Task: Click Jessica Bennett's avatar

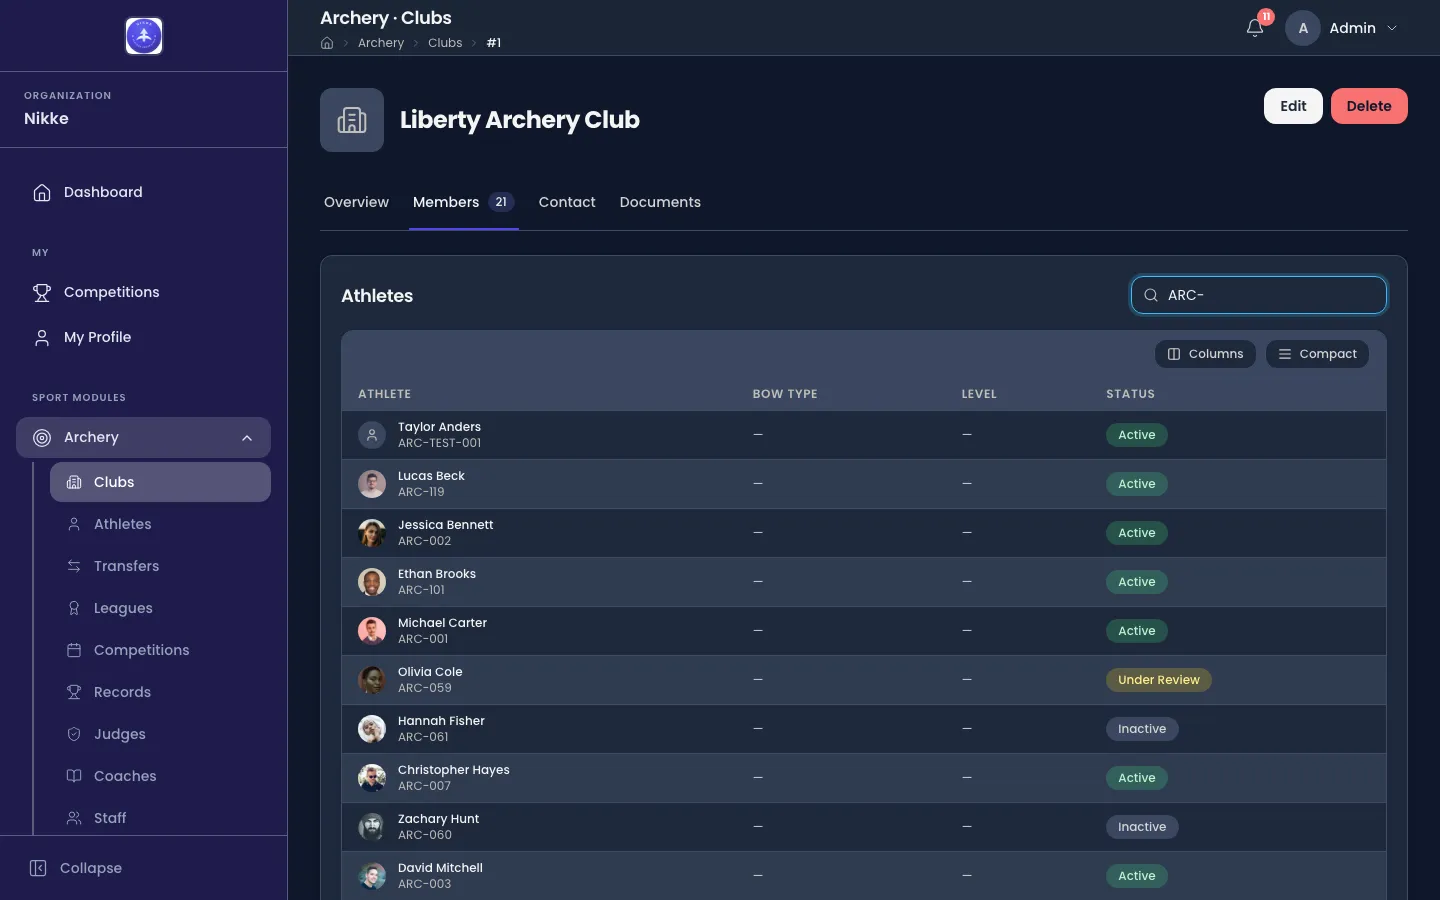Action: pos(372,533)
